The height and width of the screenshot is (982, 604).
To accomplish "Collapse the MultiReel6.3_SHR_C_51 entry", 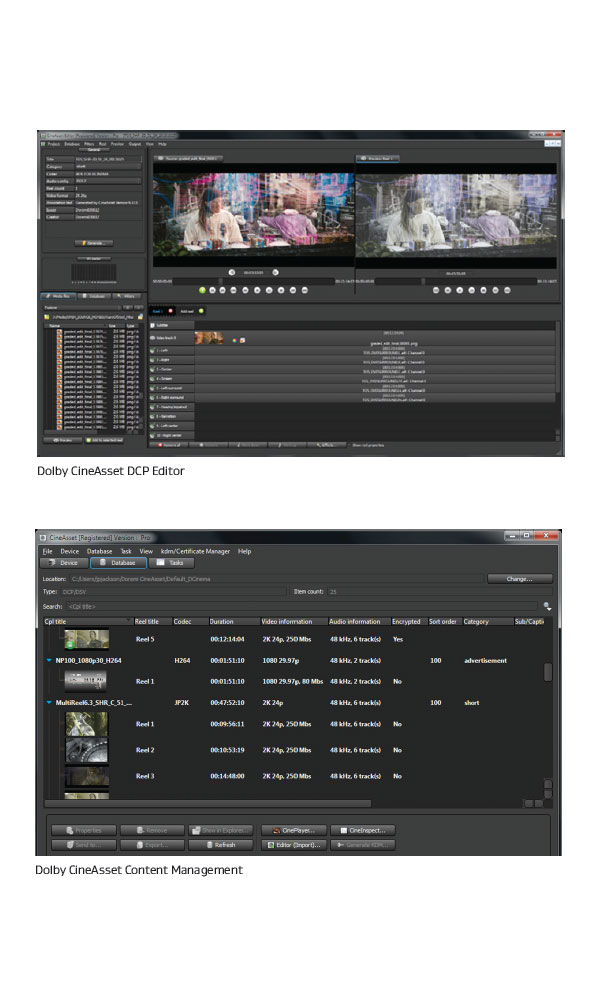I will (49, 703).
